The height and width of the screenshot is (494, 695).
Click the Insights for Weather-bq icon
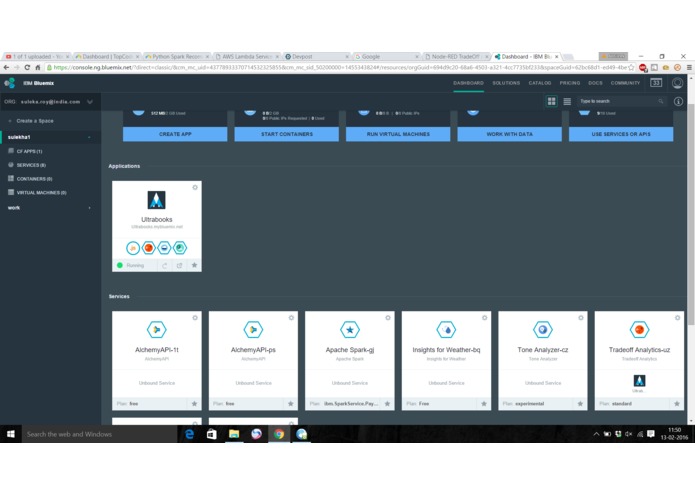(x=446, y=330)
